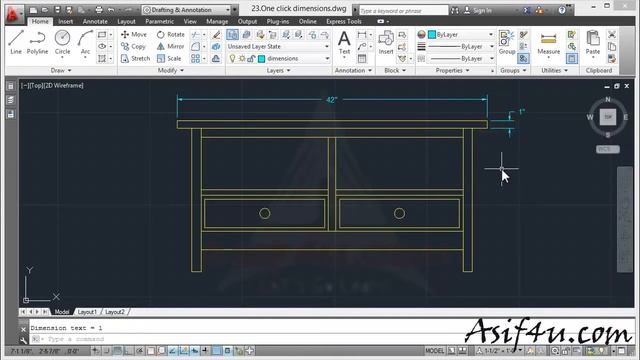The width and height of the screenshot is (640, 360).
Task: Click the ViewCube TOP face
Action: tap(608, 117)
